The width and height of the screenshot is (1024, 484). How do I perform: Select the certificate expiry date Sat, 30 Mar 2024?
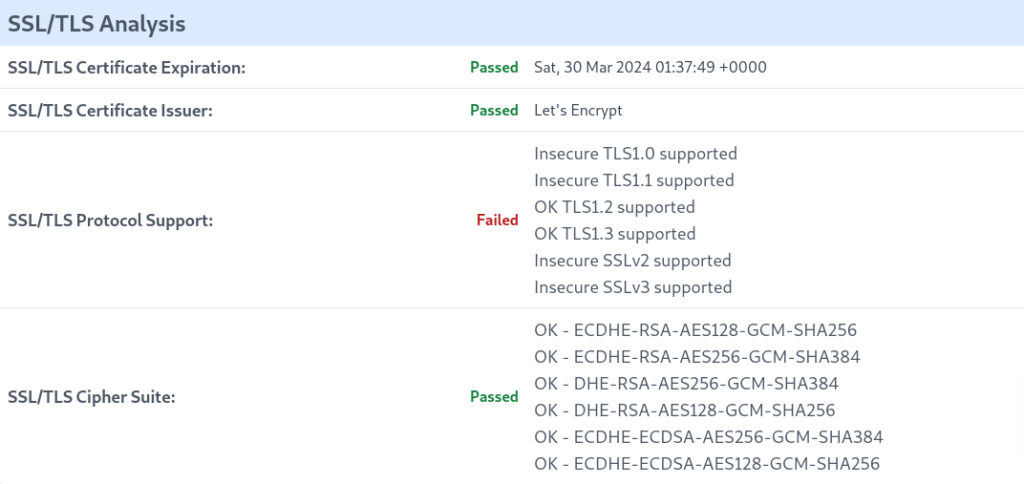(650, 67)
